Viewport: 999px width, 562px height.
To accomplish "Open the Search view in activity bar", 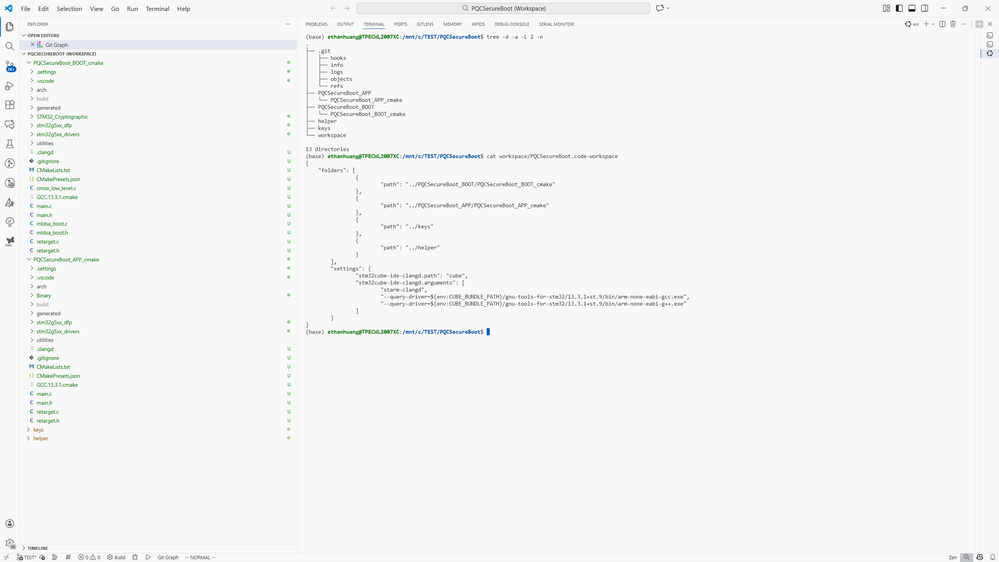I will coord(10,47).
